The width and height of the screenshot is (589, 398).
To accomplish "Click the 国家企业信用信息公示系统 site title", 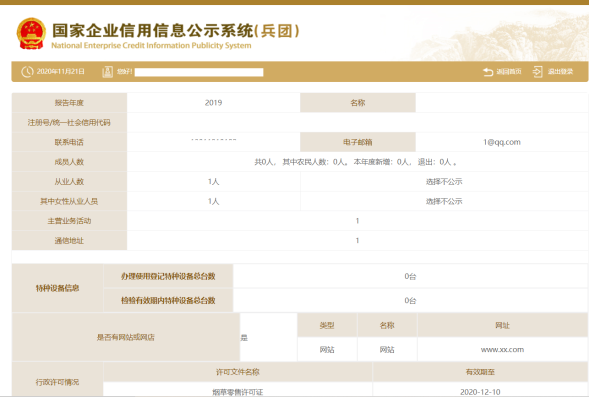I will [175, 31].
